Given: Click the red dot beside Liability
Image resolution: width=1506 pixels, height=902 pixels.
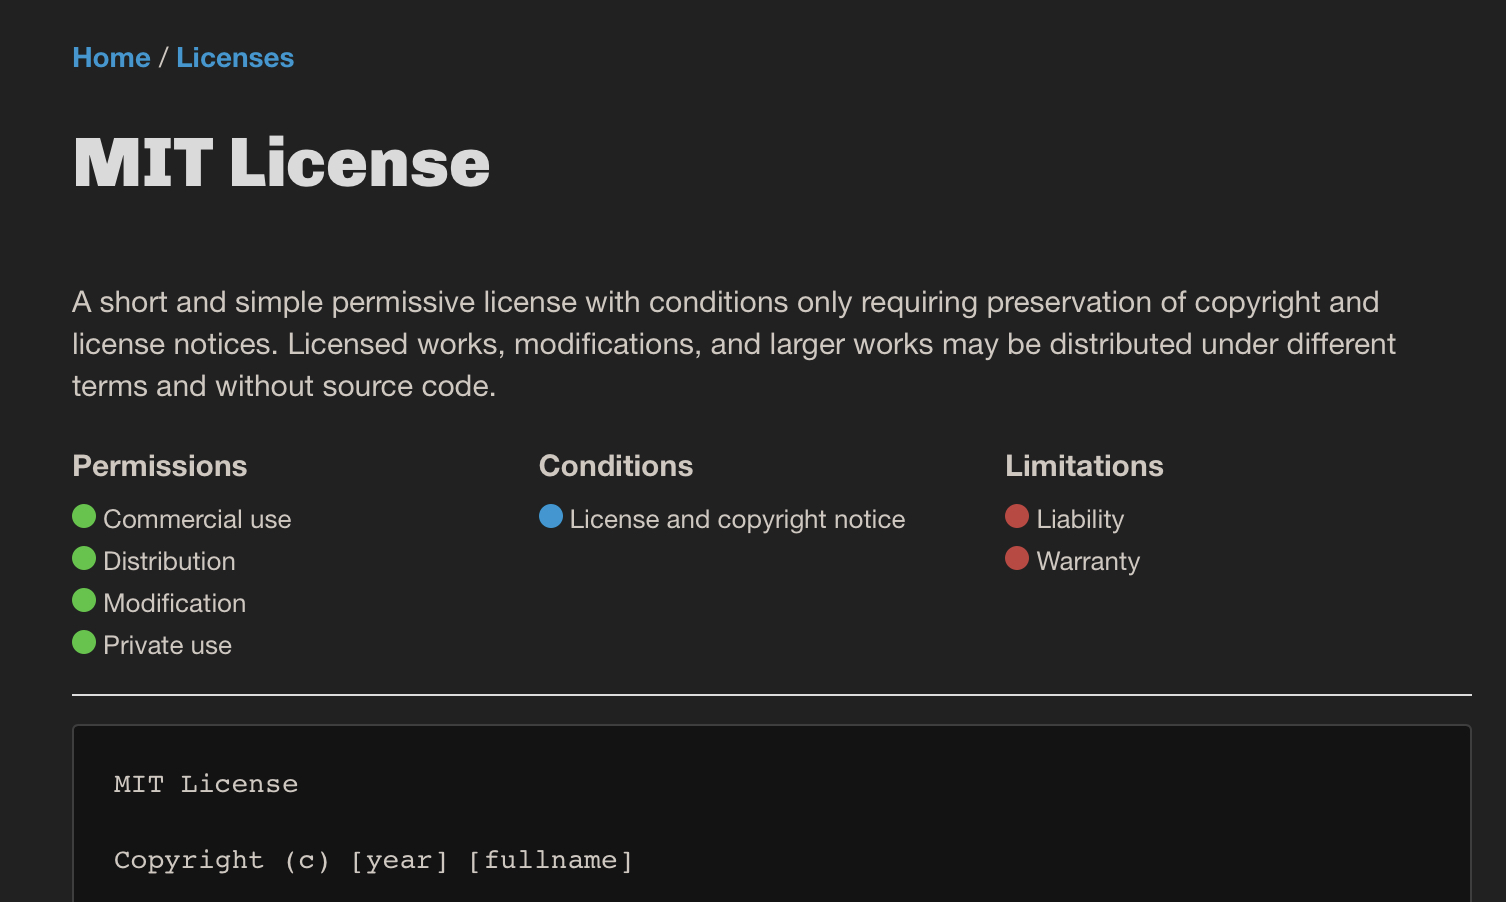Looking at the screenshot, I should (x=1017, y=517).
